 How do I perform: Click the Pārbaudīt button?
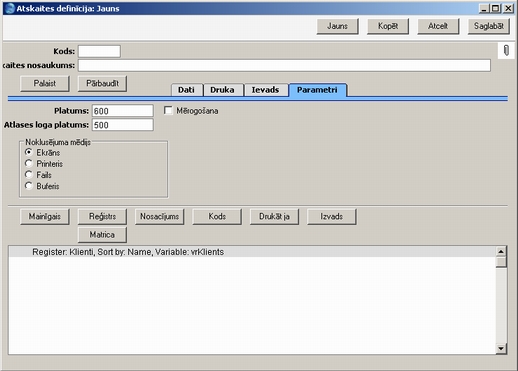[x=102, y=83]
